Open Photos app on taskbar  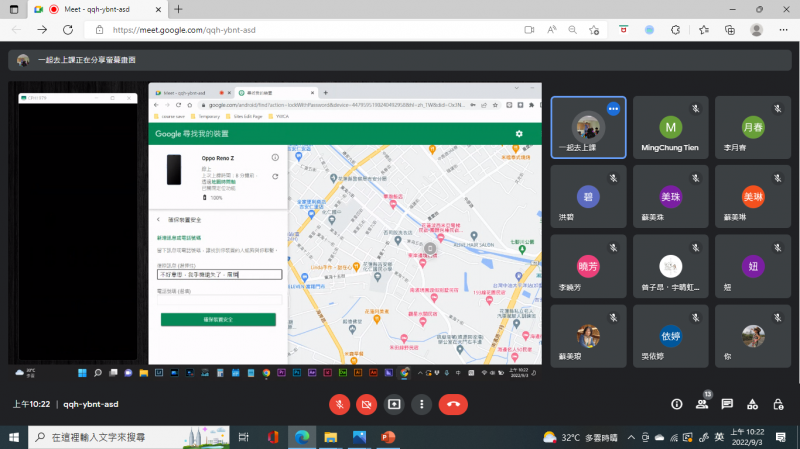[x=359, y=437]
